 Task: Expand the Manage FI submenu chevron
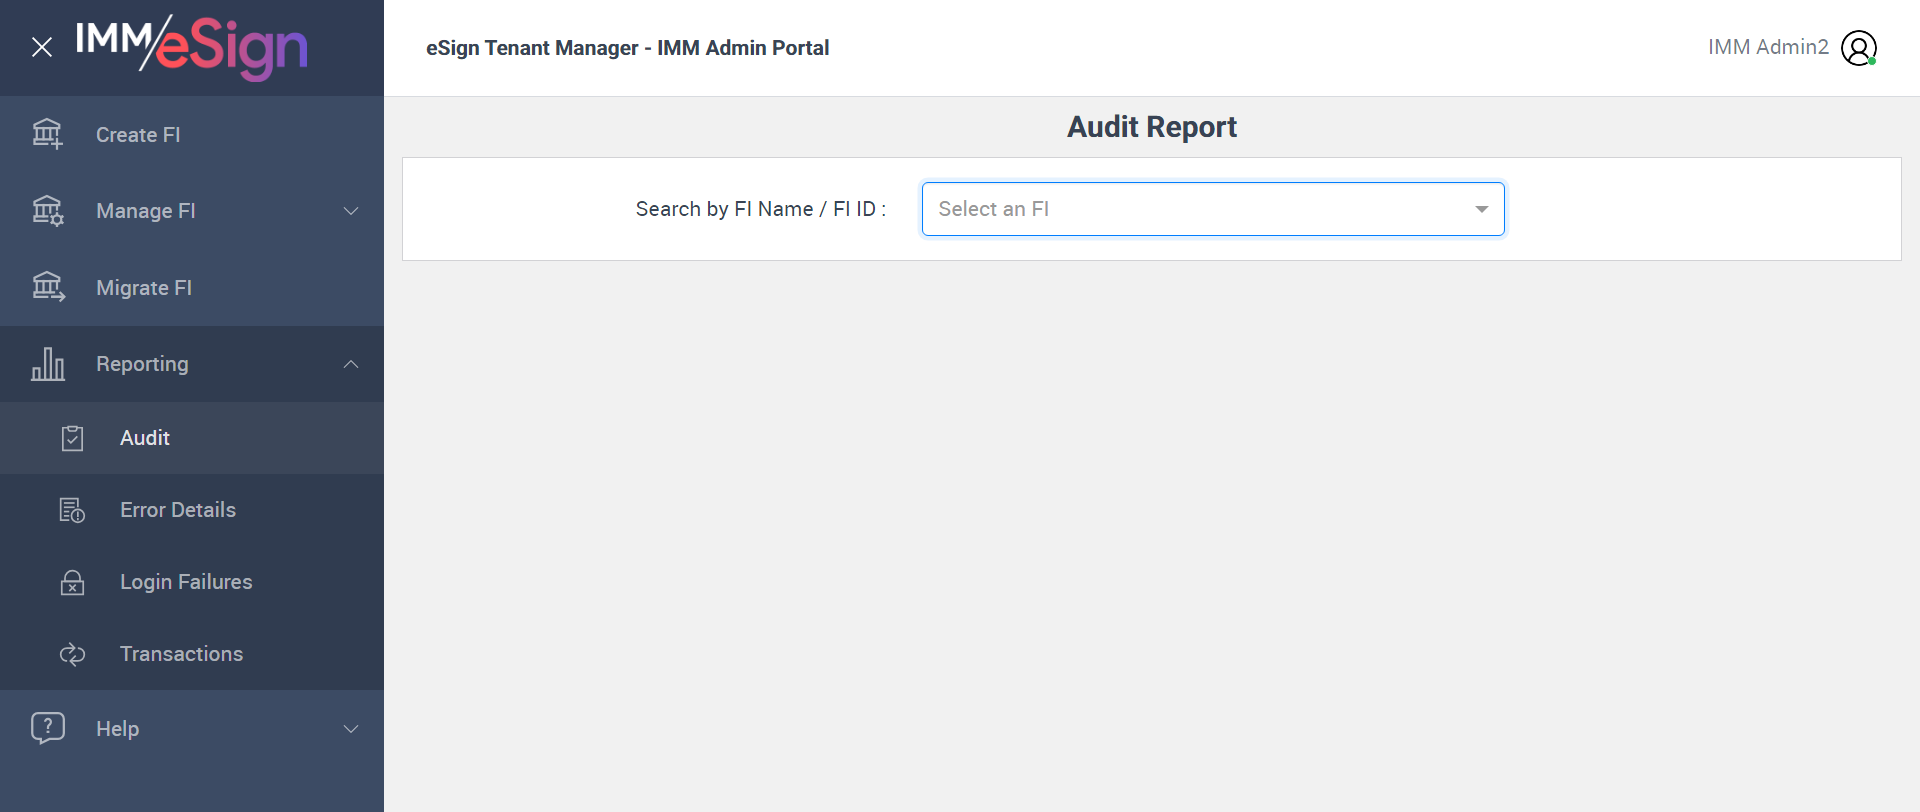pos(351,211)
